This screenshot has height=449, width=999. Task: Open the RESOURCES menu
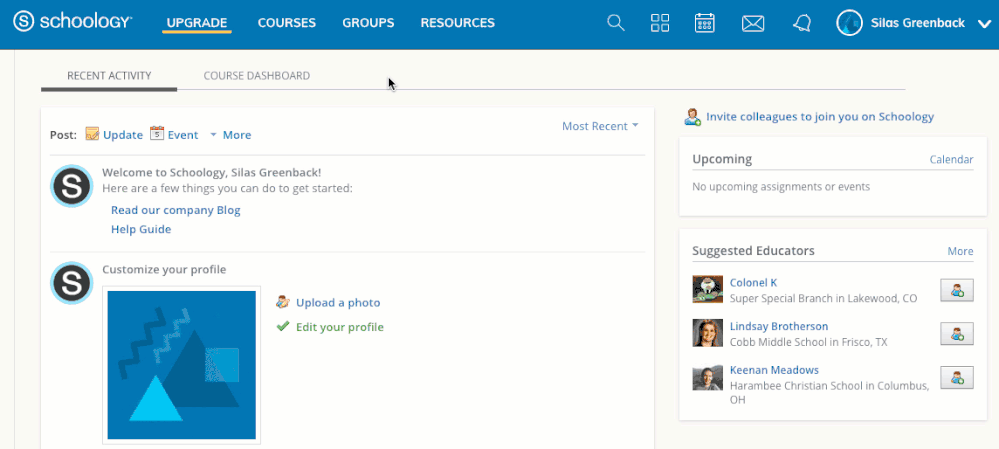point(457,23)
